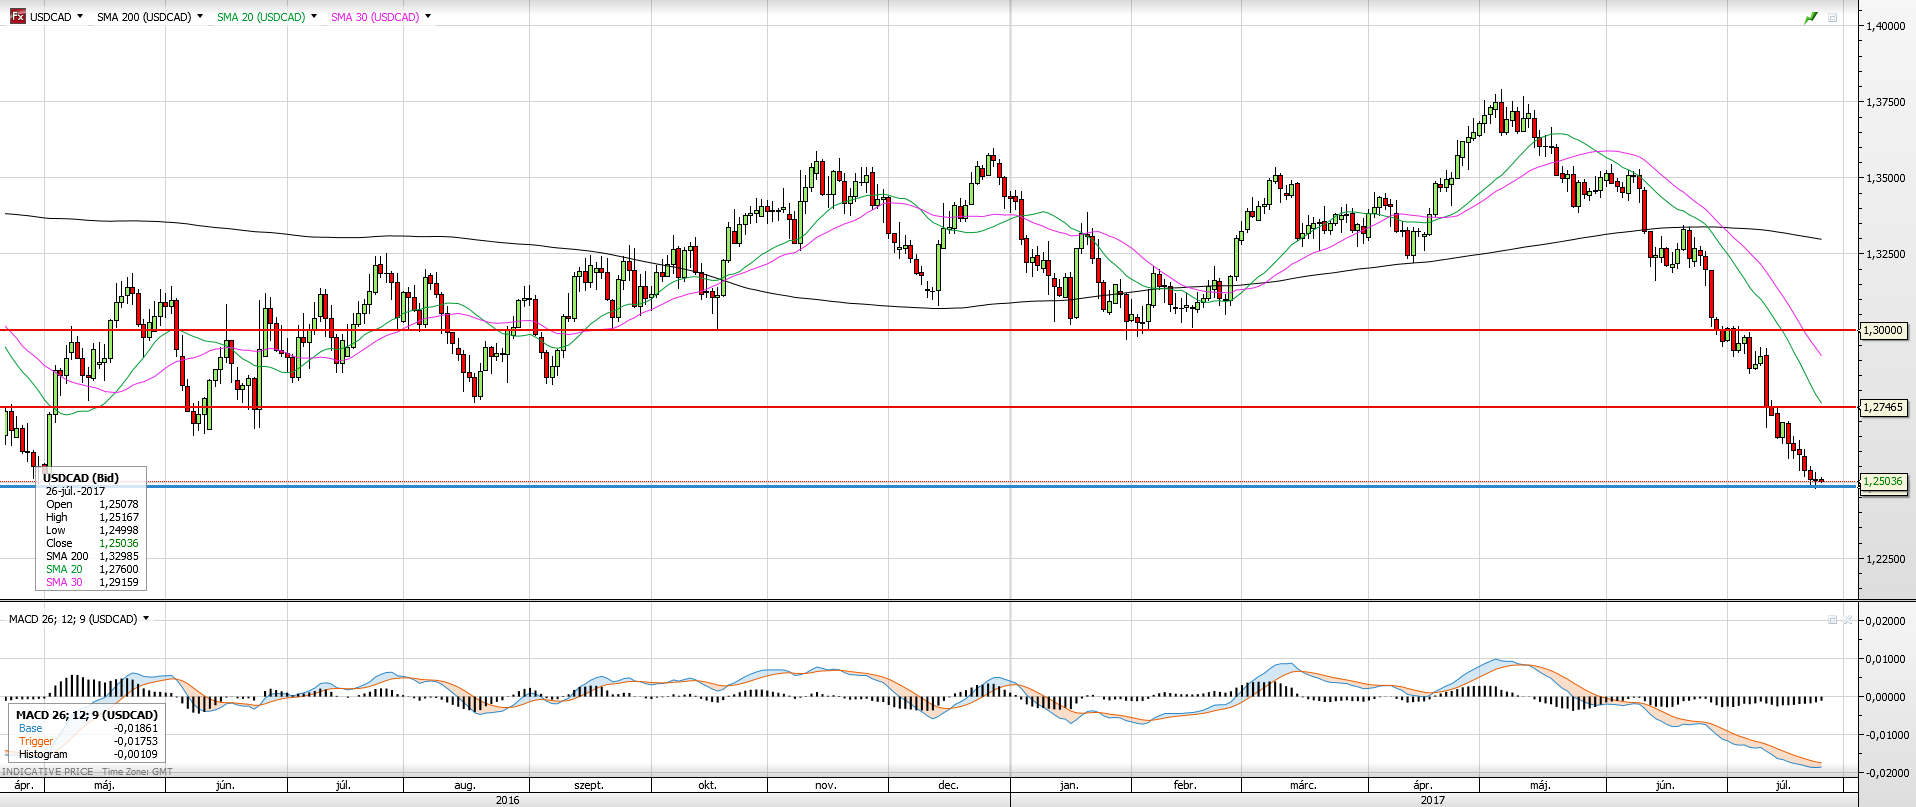This screenshot has height=807, width=1916.
Task: Click the 1,40000 price axis label
Action: pyautogui.click(x=1885, y=26)
